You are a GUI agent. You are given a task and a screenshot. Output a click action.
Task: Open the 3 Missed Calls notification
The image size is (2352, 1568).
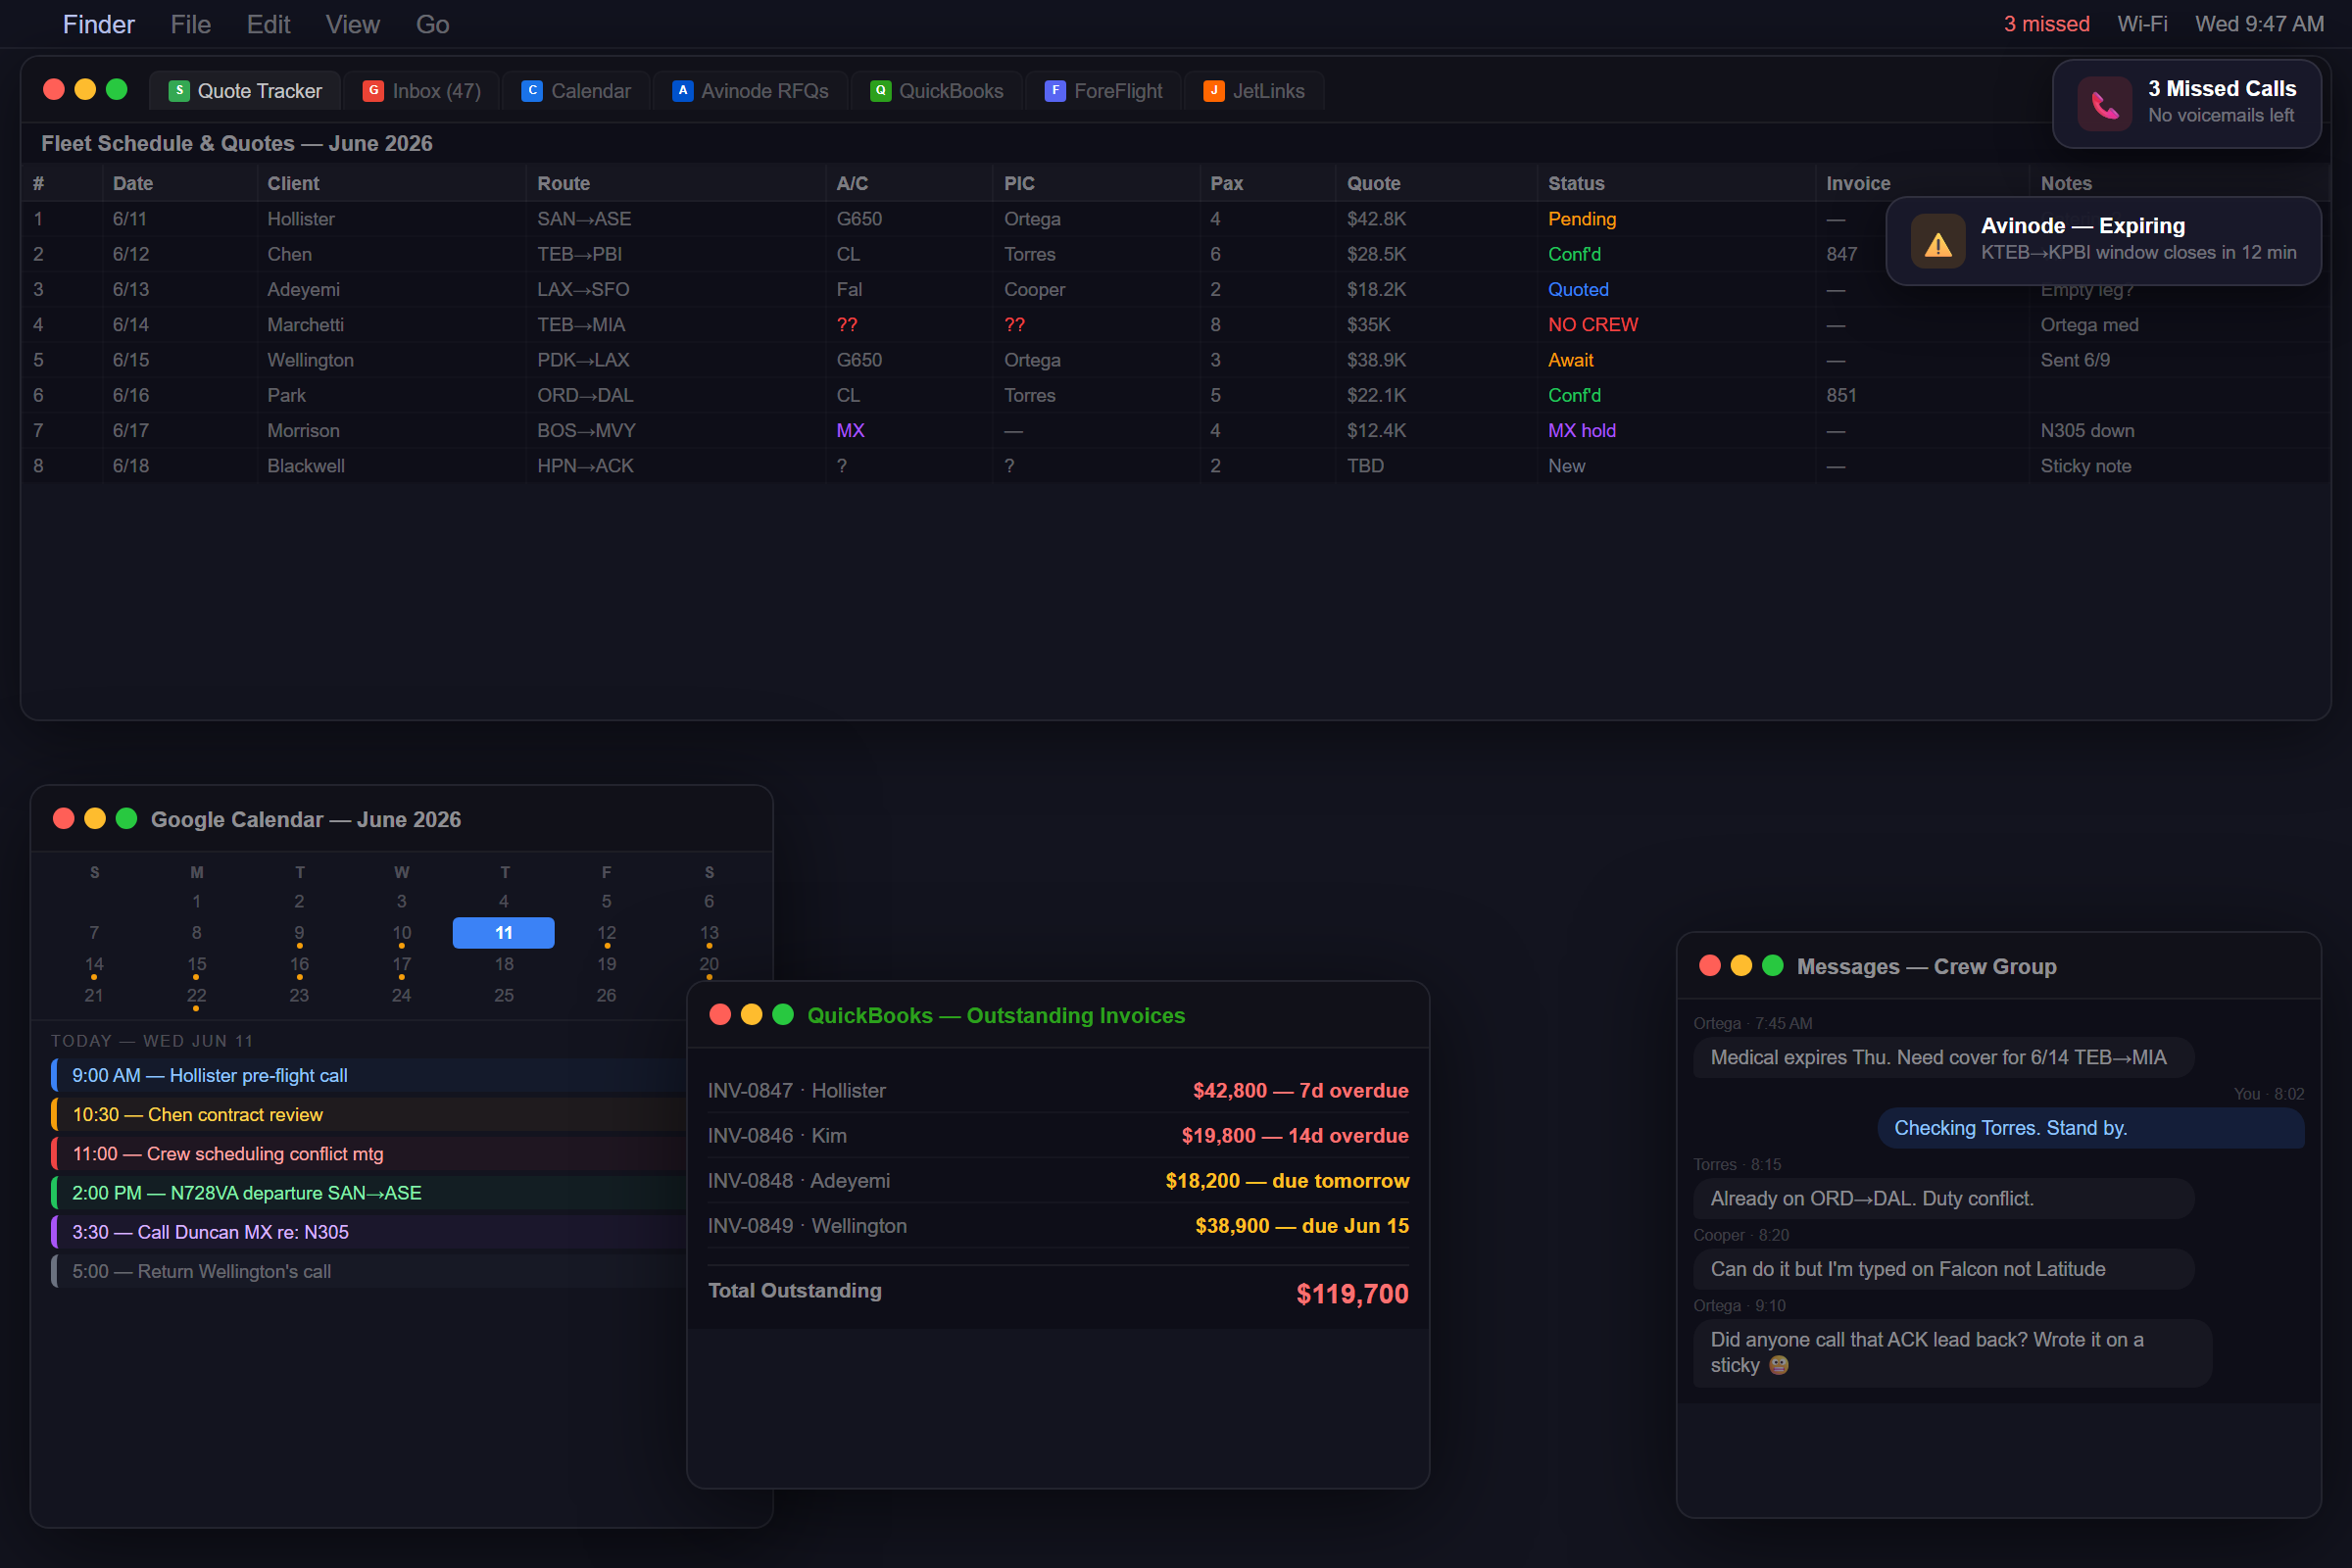coord(2187,104)
